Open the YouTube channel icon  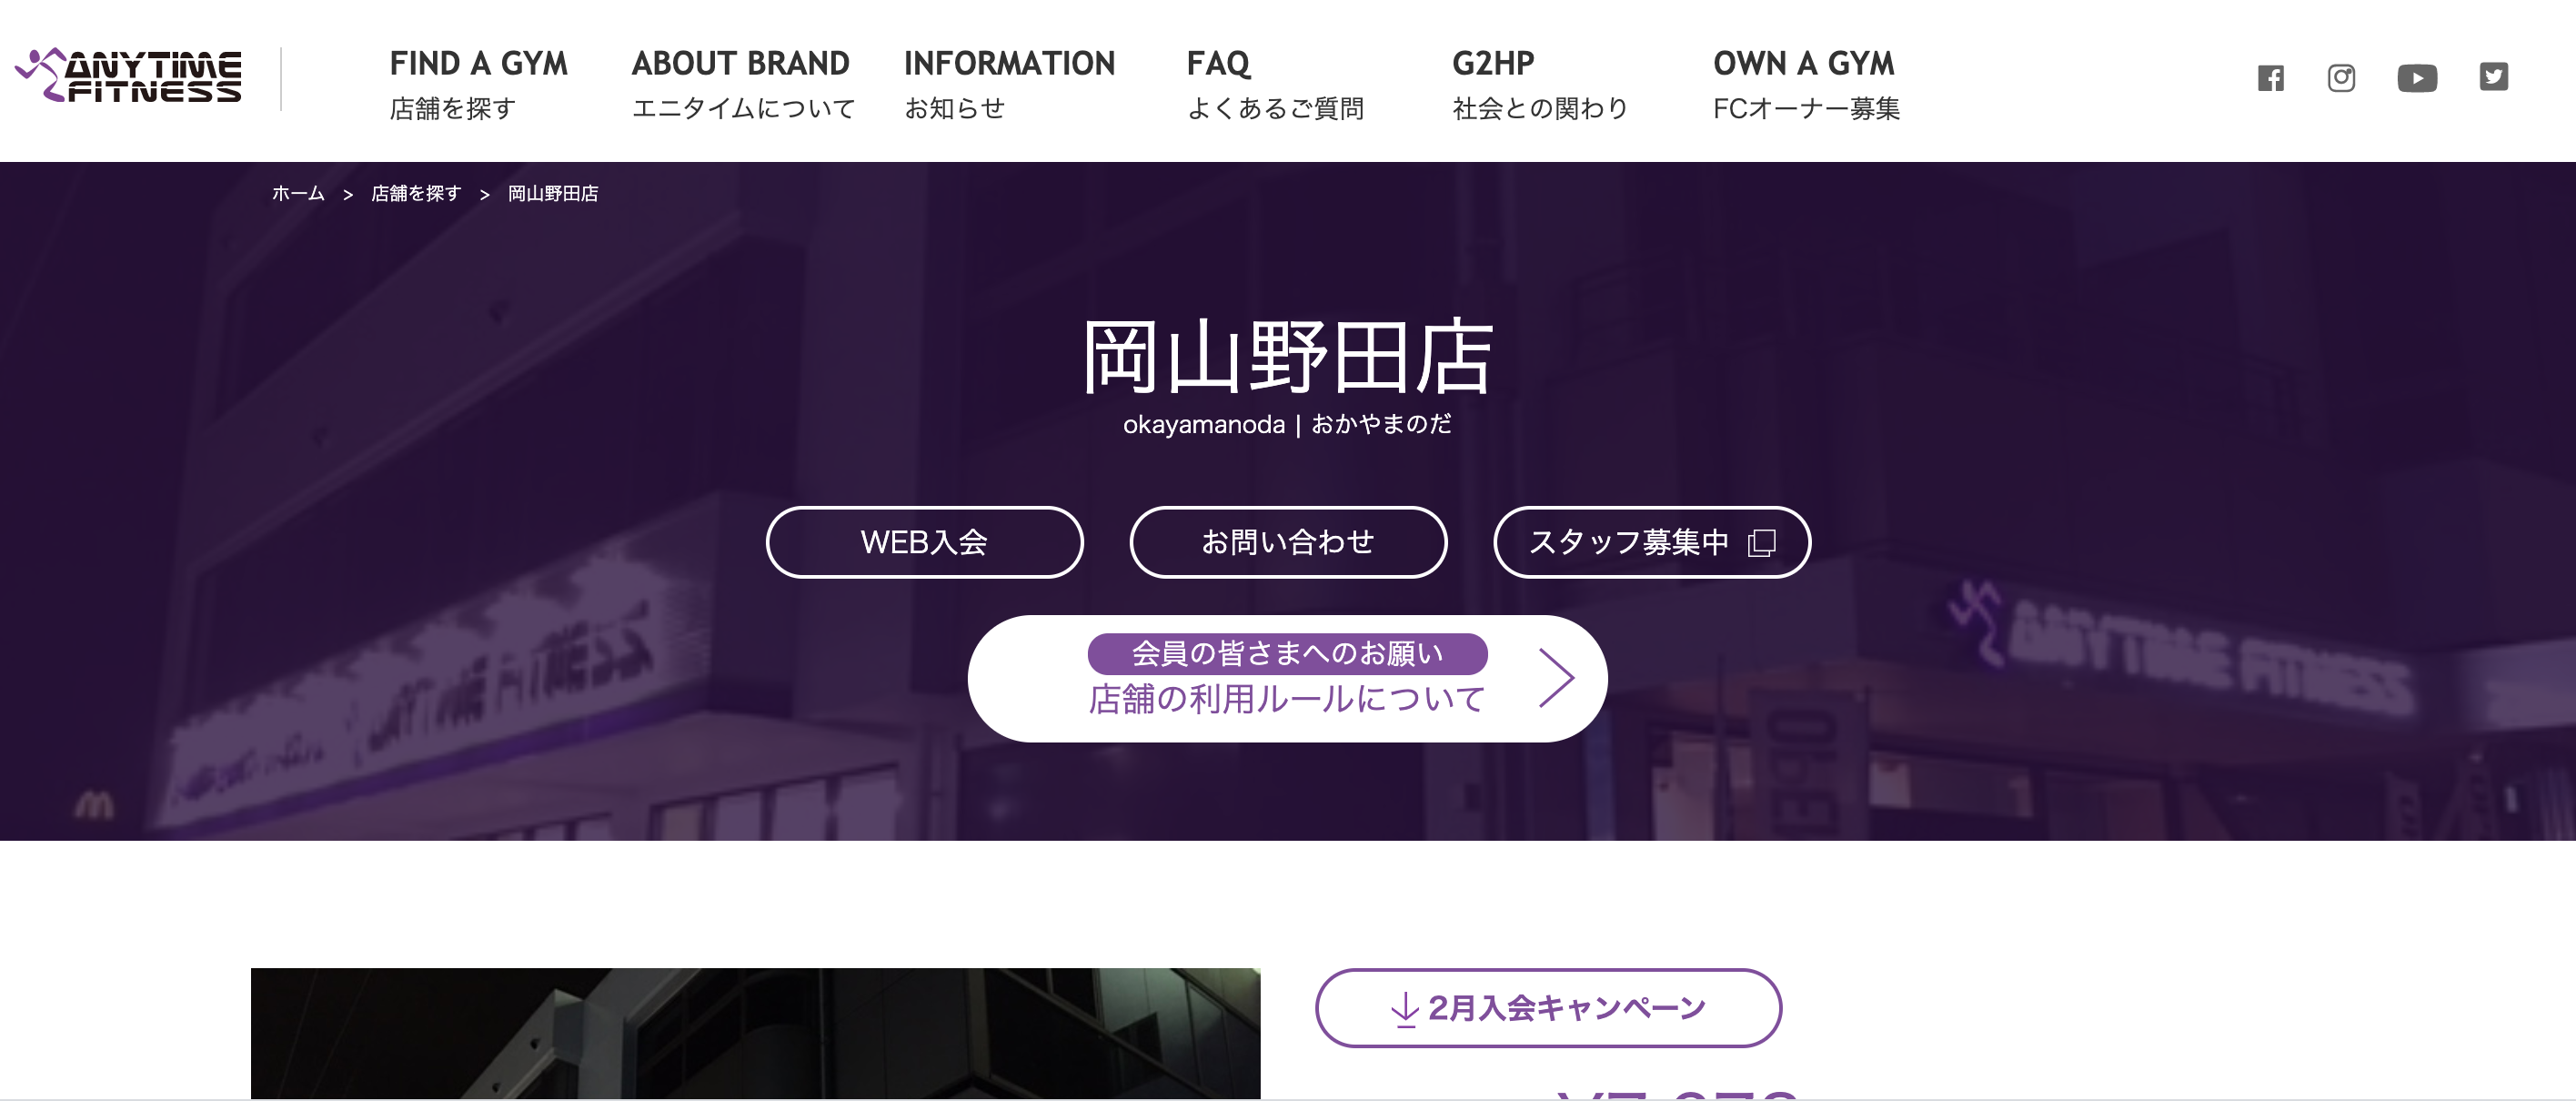point(2417,78)
